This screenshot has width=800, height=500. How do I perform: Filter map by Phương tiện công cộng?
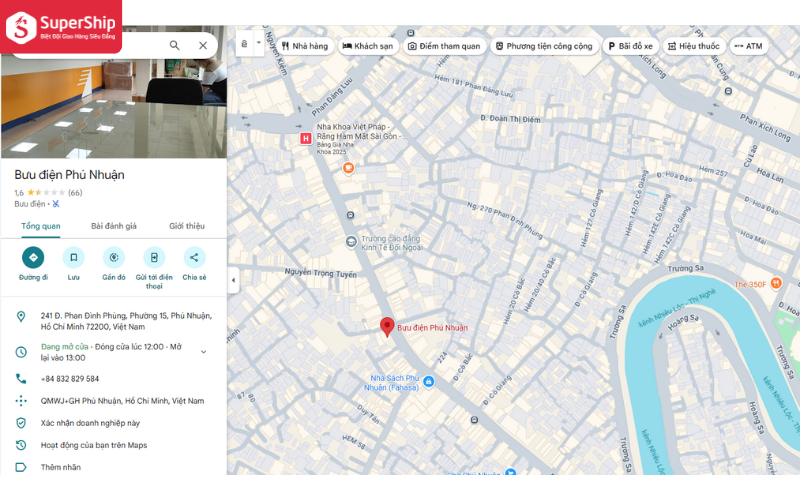pyautogui.click(x=544, y=46)
